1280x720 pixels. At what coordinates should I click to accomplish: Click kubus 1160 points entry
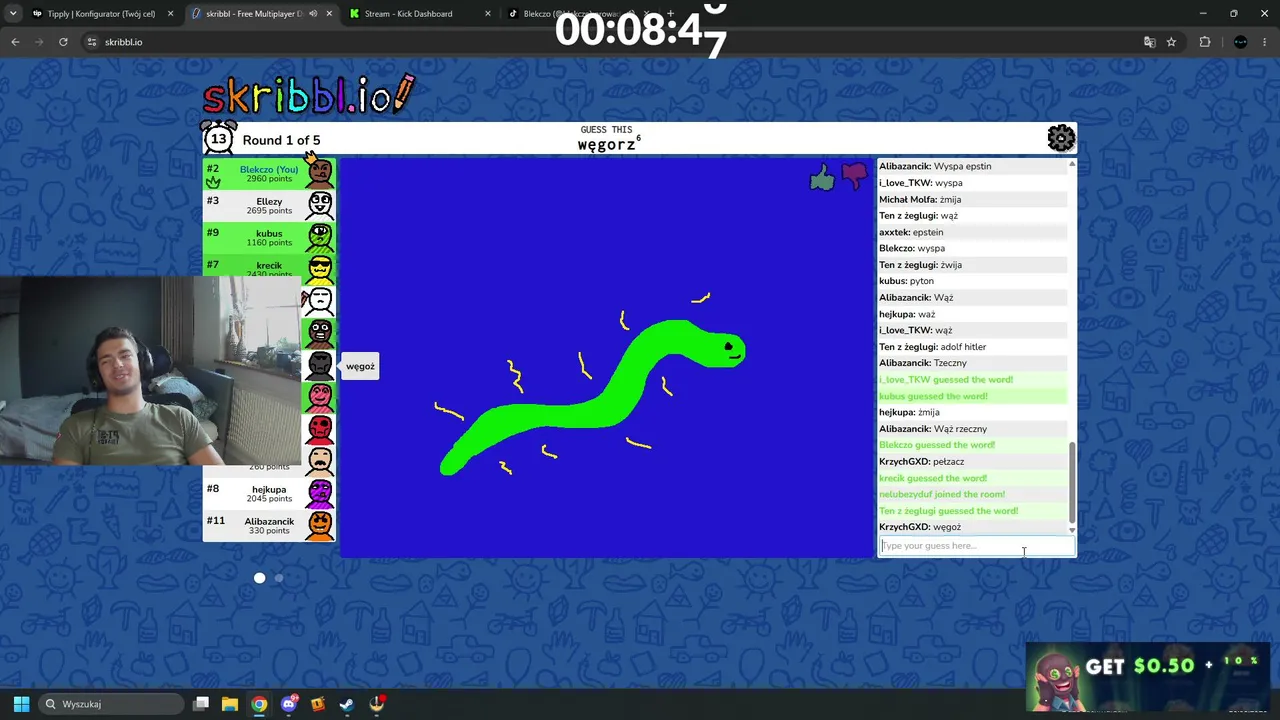coord(269,237)
